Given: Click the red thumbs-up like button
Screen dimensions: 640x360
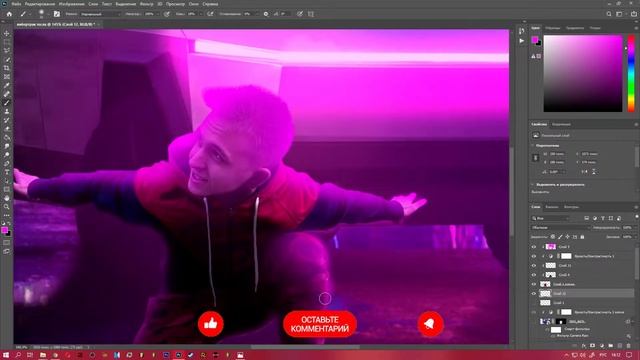Looking at the screenshot, I should pos(211,324).
